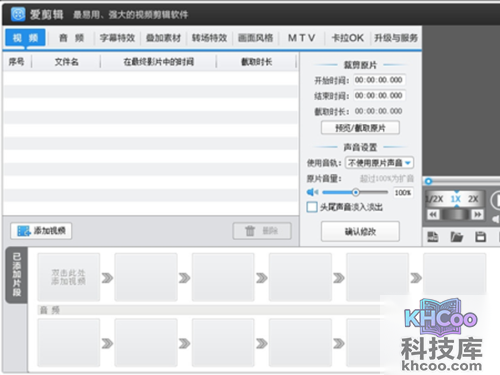Click the open project folder icon
The height and width of the screenshot is (375, 500).
point(457,237)
